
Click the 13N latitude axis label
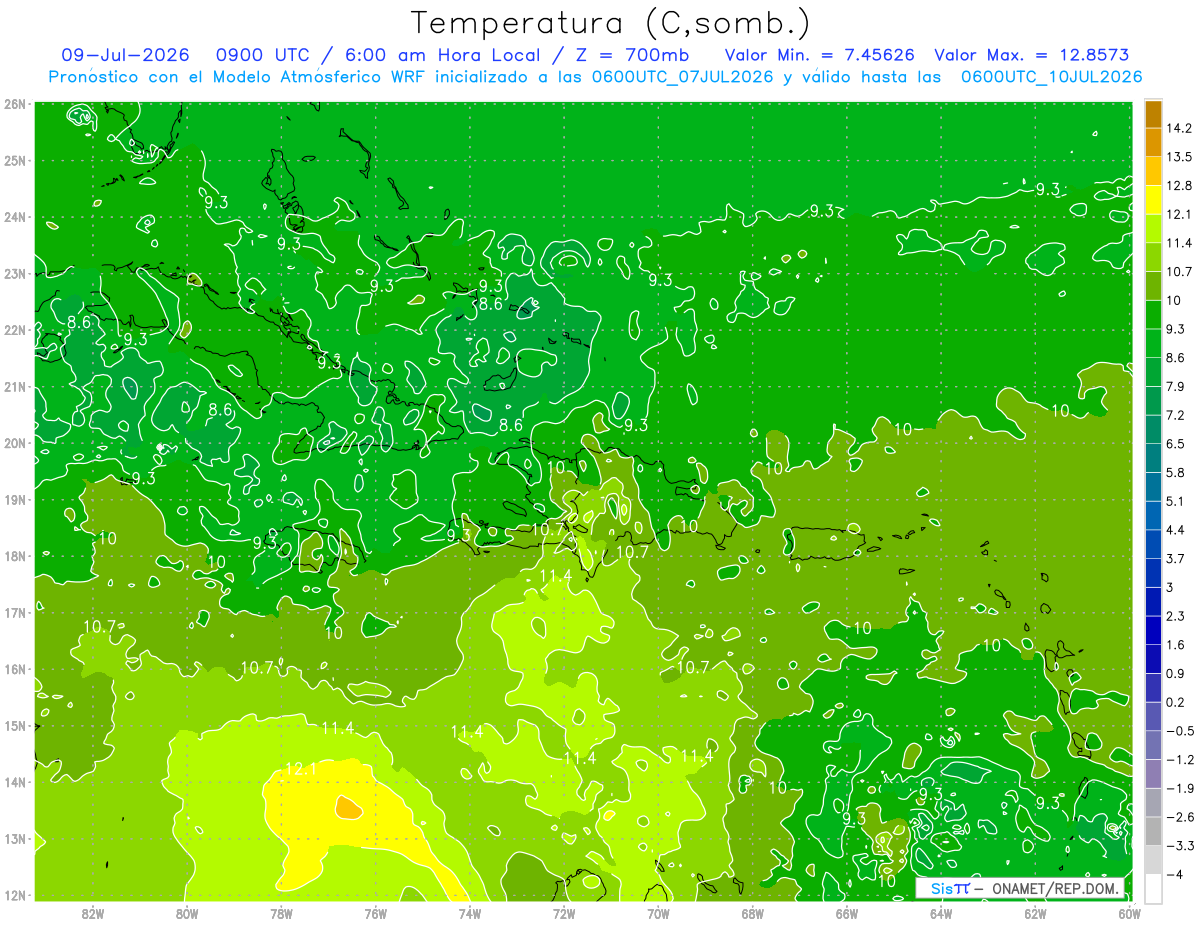click(x=14, y=838)
